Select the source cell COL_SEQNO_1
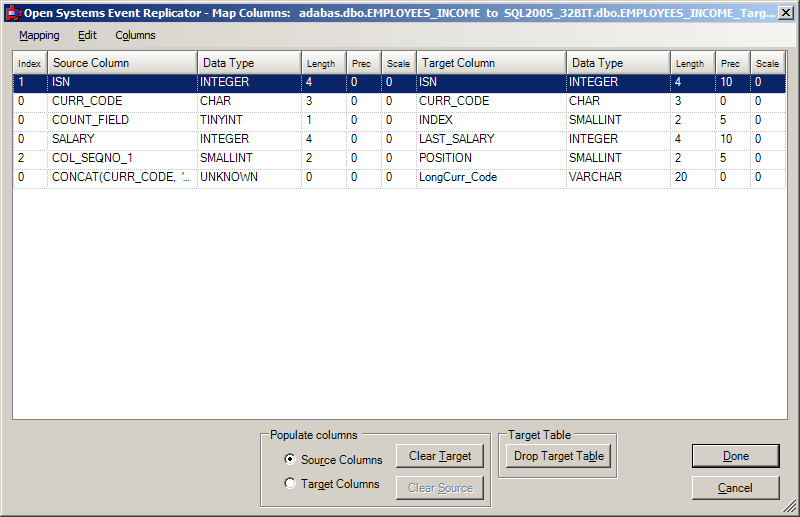800x517 pixels. click(x=122, y=158)
